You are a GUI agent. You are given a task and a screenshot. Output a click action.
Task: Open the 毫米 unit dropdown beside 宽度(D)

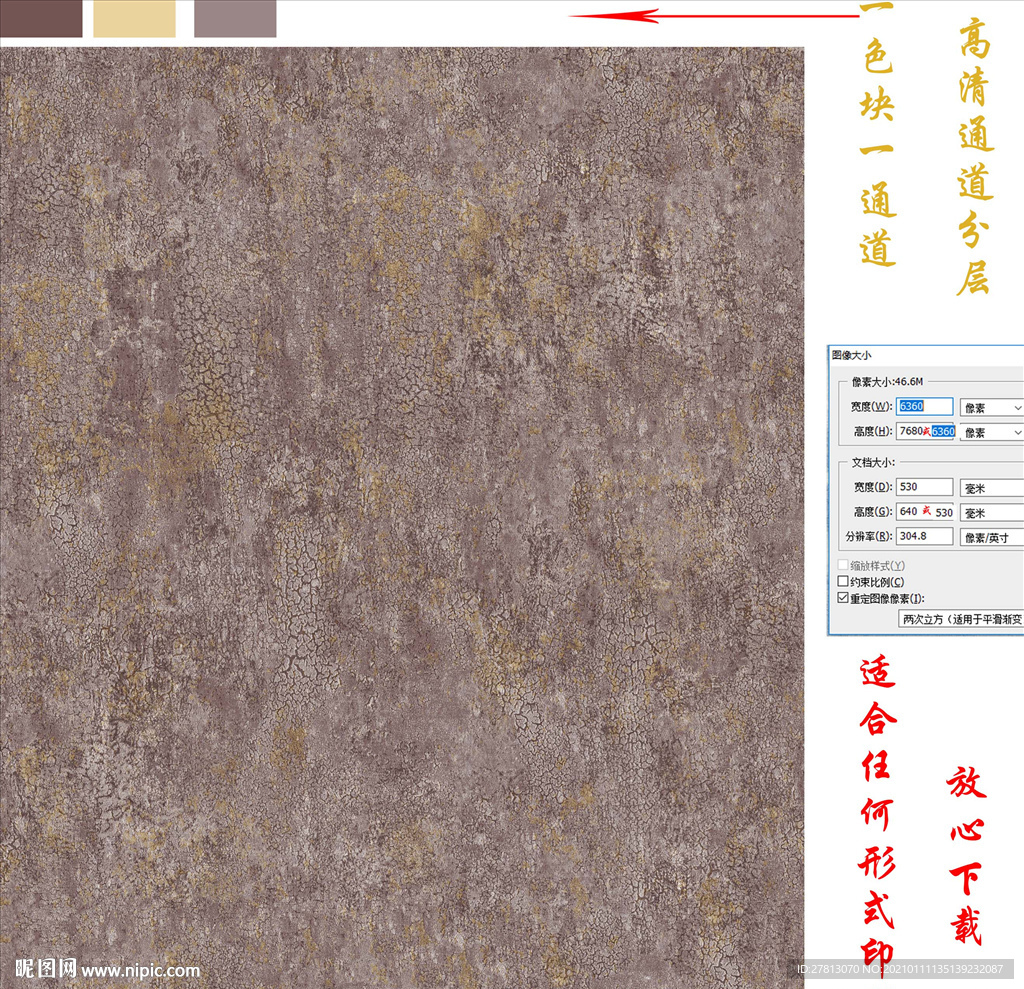click(991, 488)
